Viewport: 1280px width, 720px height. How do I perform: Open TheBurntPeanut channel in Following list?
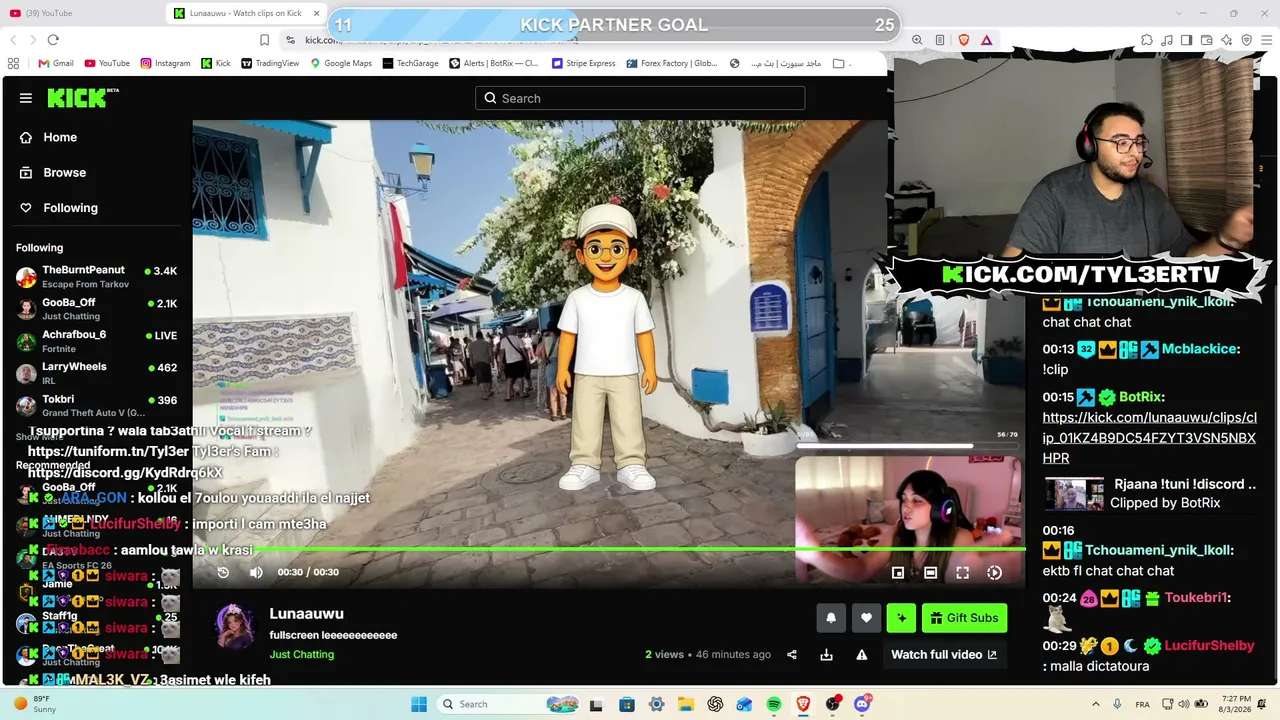click(x=97, y=276)
